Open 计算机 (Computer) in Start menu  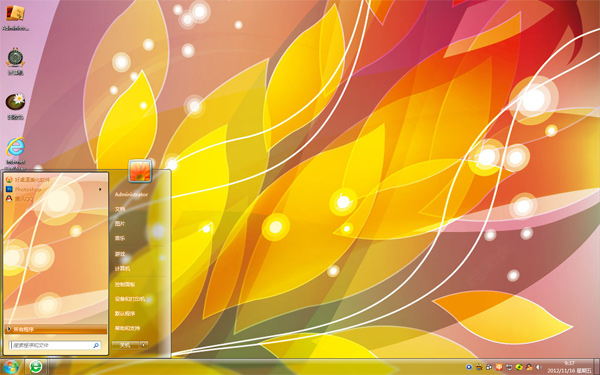(x=122, y=269)
